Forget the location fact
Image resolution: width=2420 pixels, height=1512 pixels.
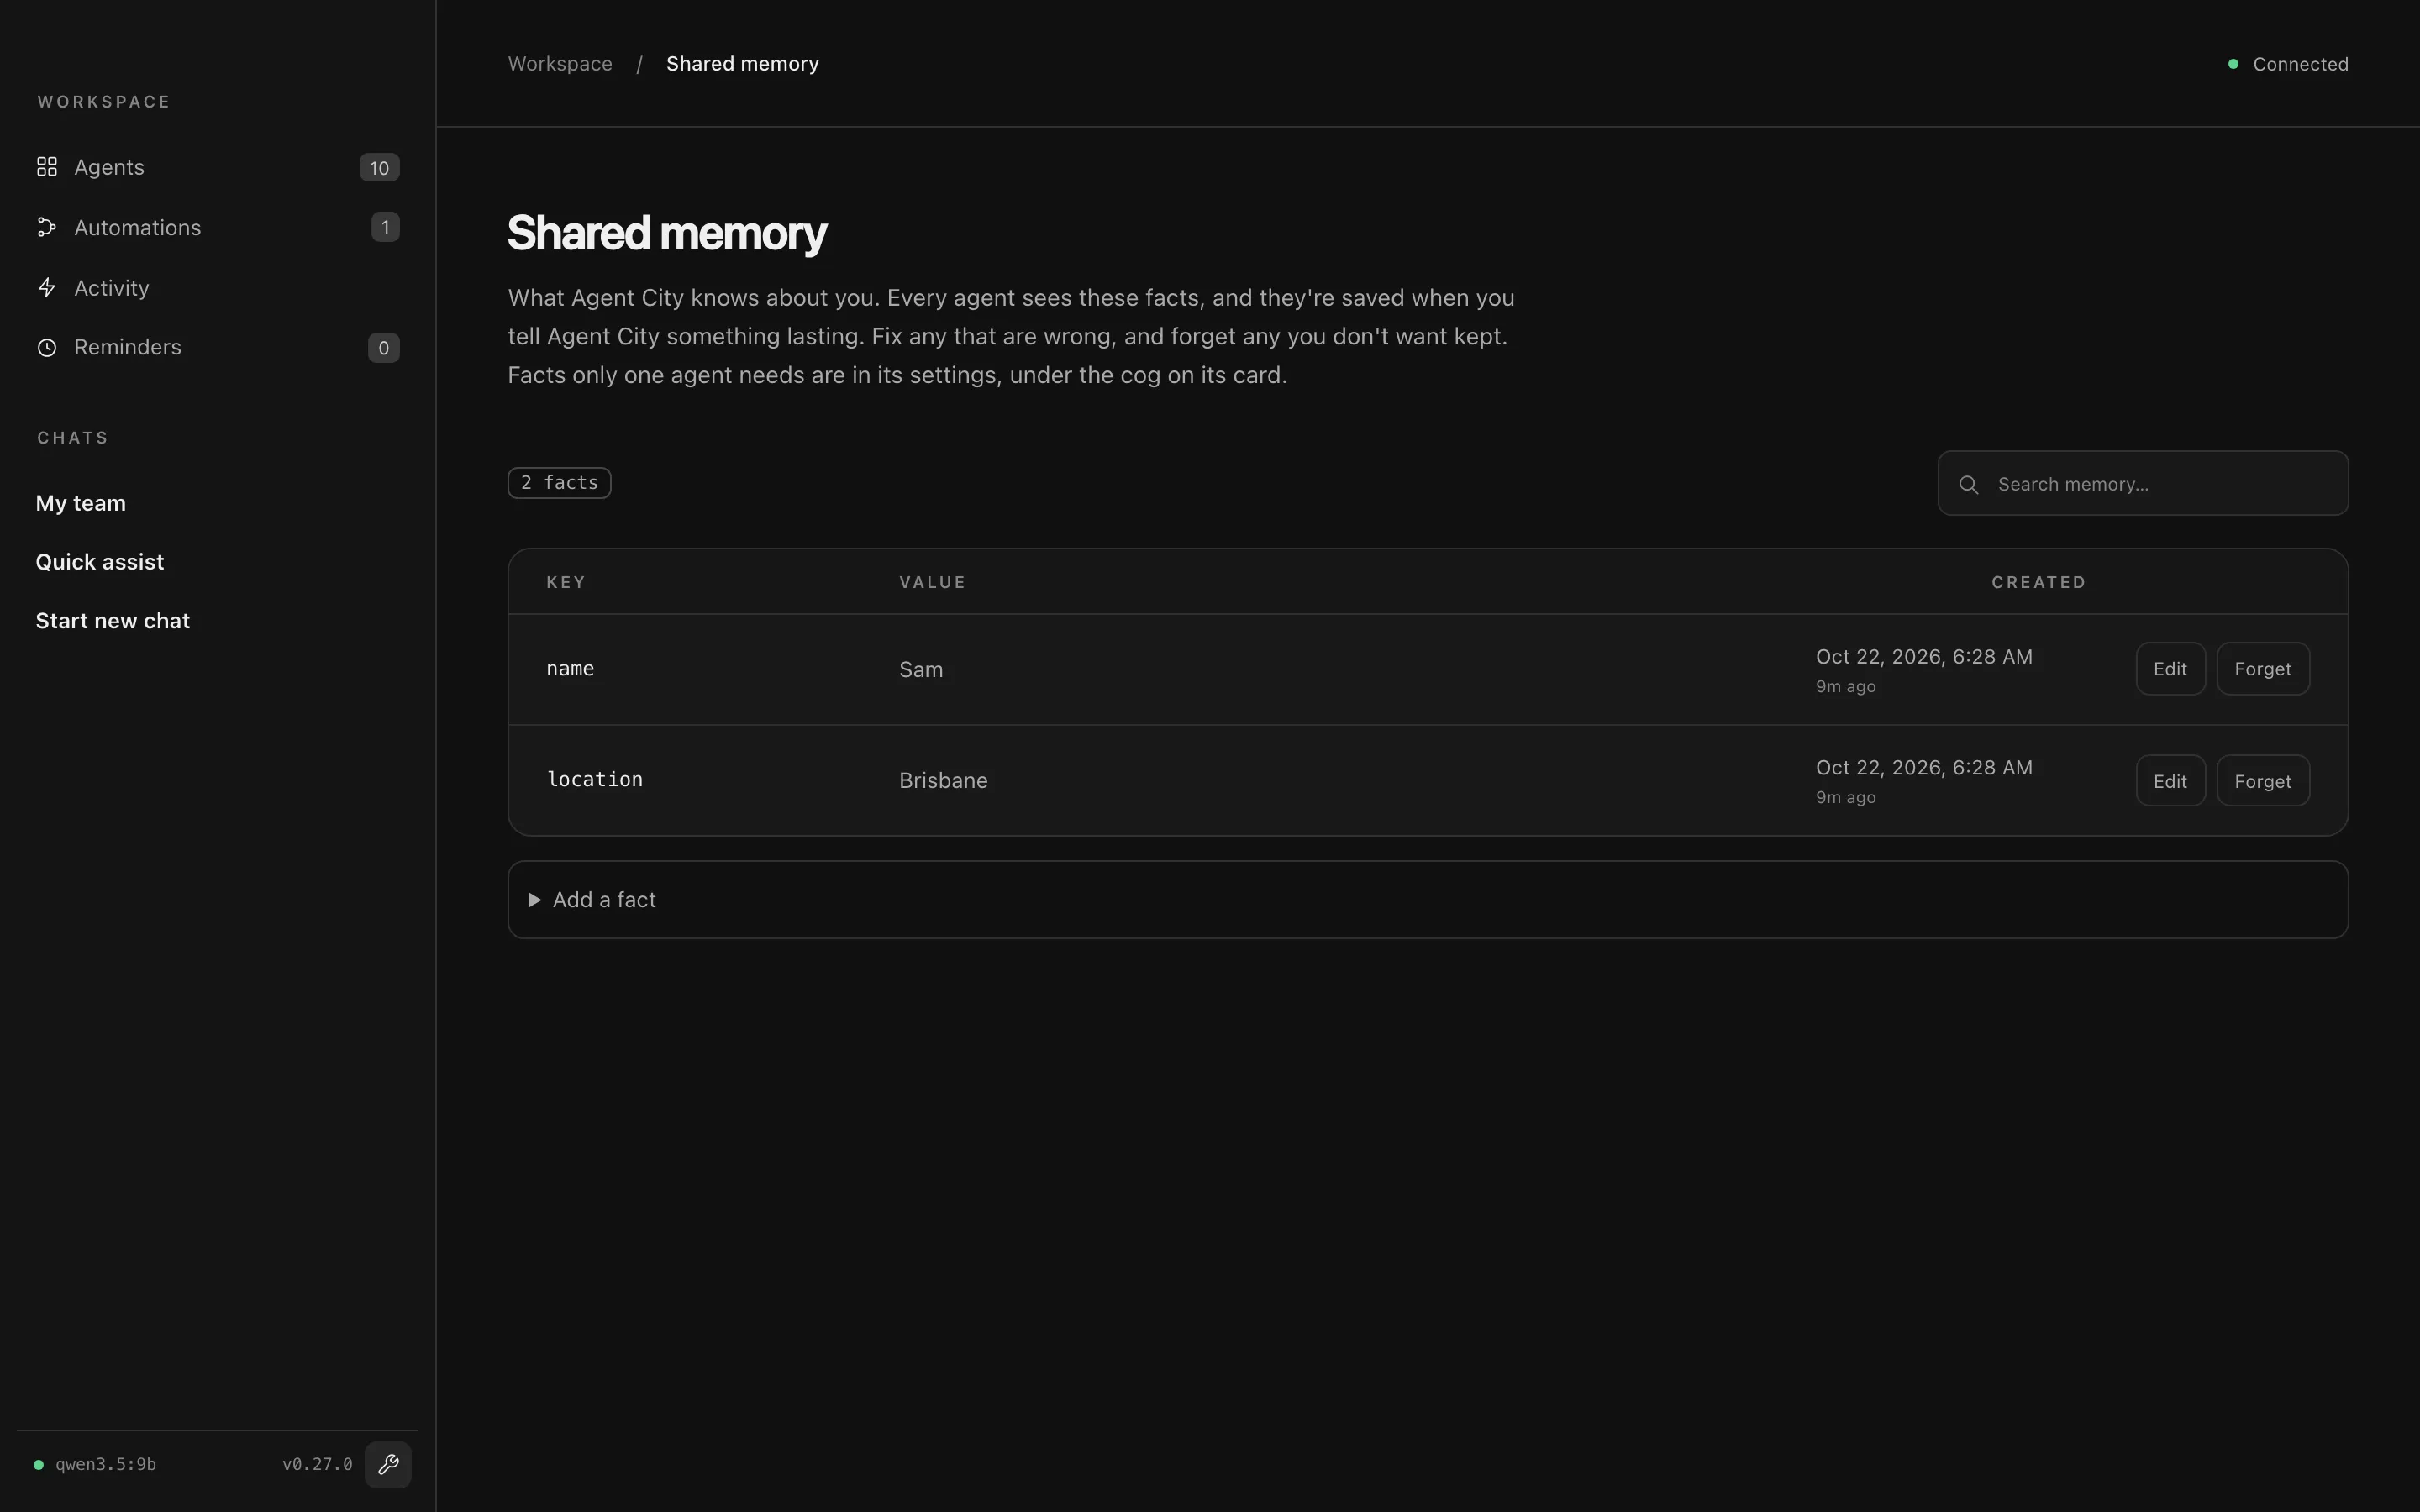[x=2262, y=781]
